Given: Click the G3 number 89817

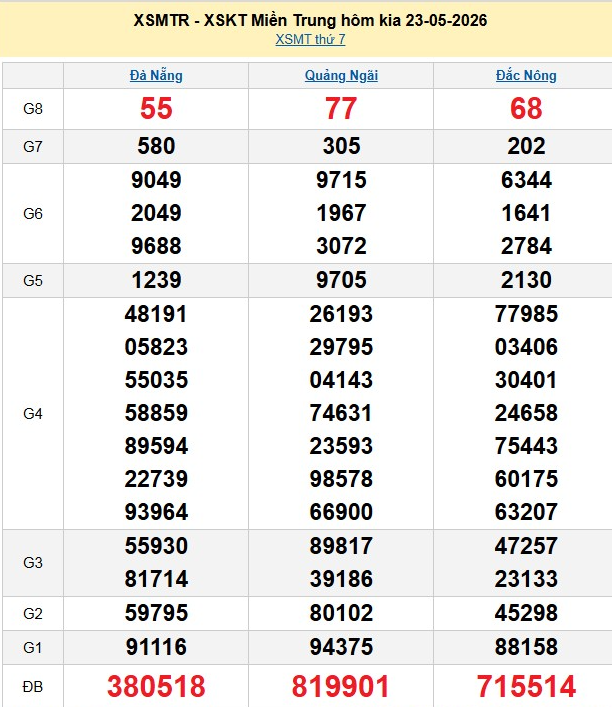Looking at the screenshot, I should pyautogui.click(x=341, y=546).
